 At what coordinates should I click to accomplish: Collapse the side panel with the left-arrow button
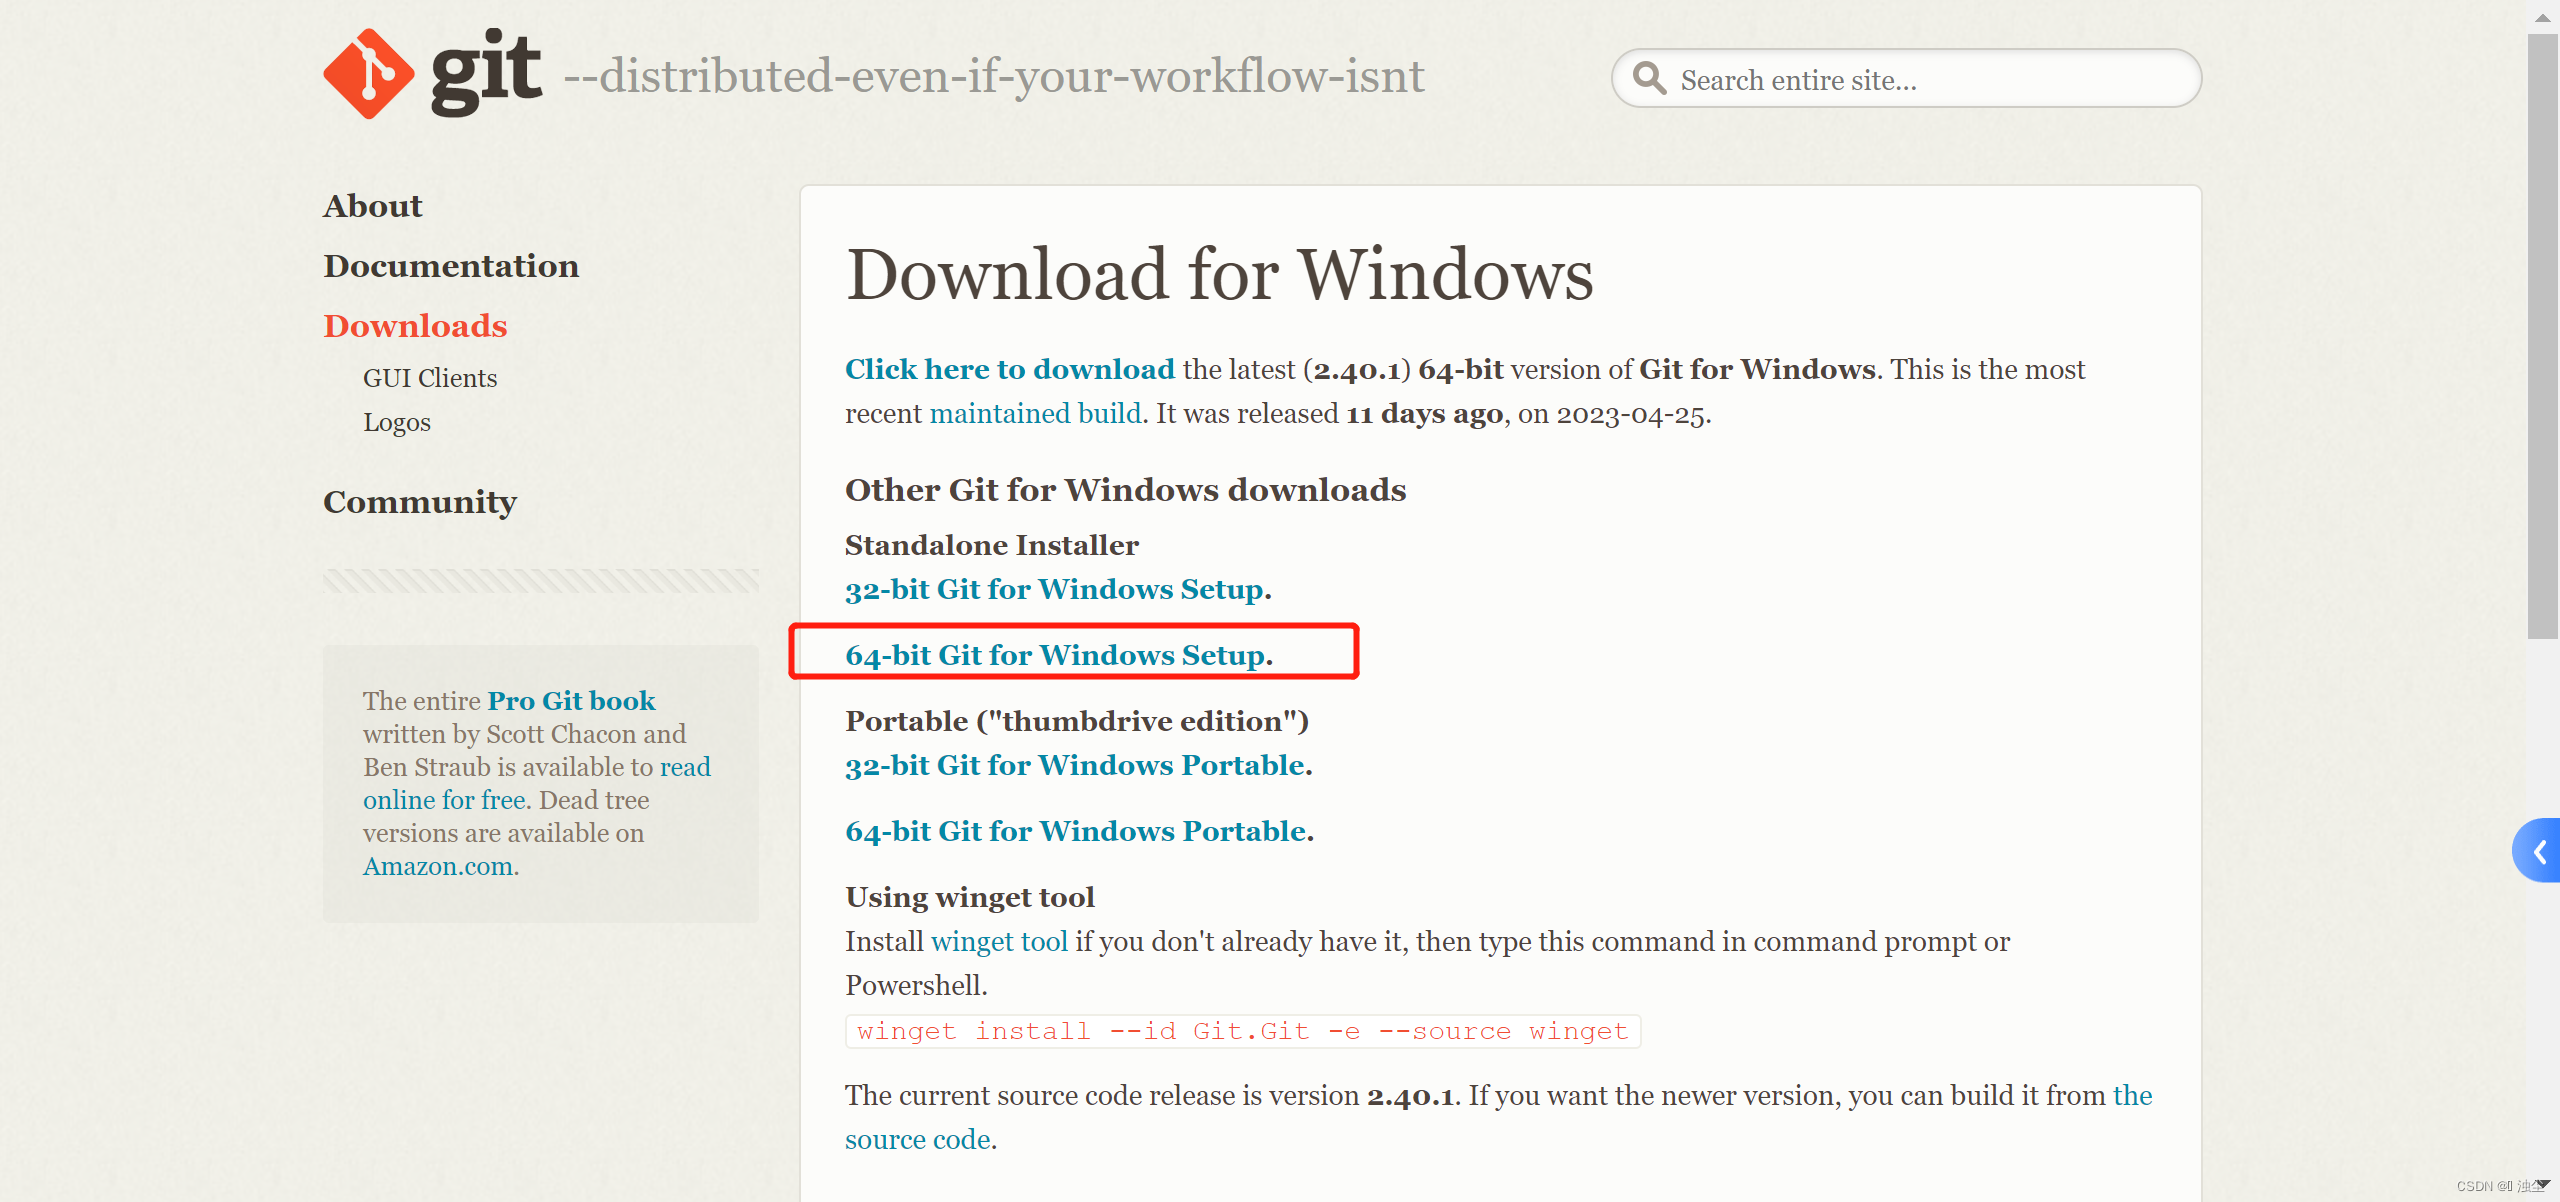[2541, 852]
